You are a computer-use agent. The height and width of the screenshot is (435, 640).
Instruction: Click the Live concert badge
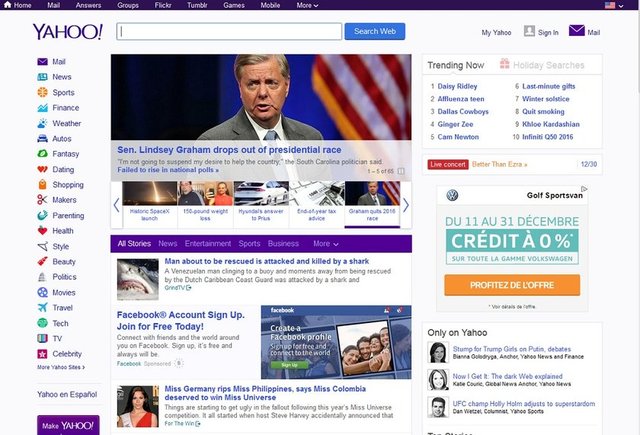(x=448, y=164)
